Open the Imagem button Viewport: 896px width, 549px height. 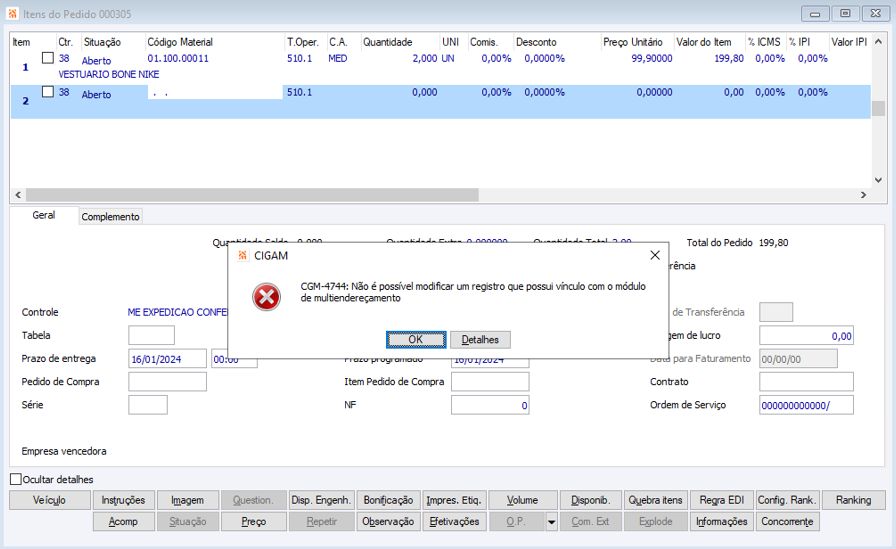click(187, 500)
